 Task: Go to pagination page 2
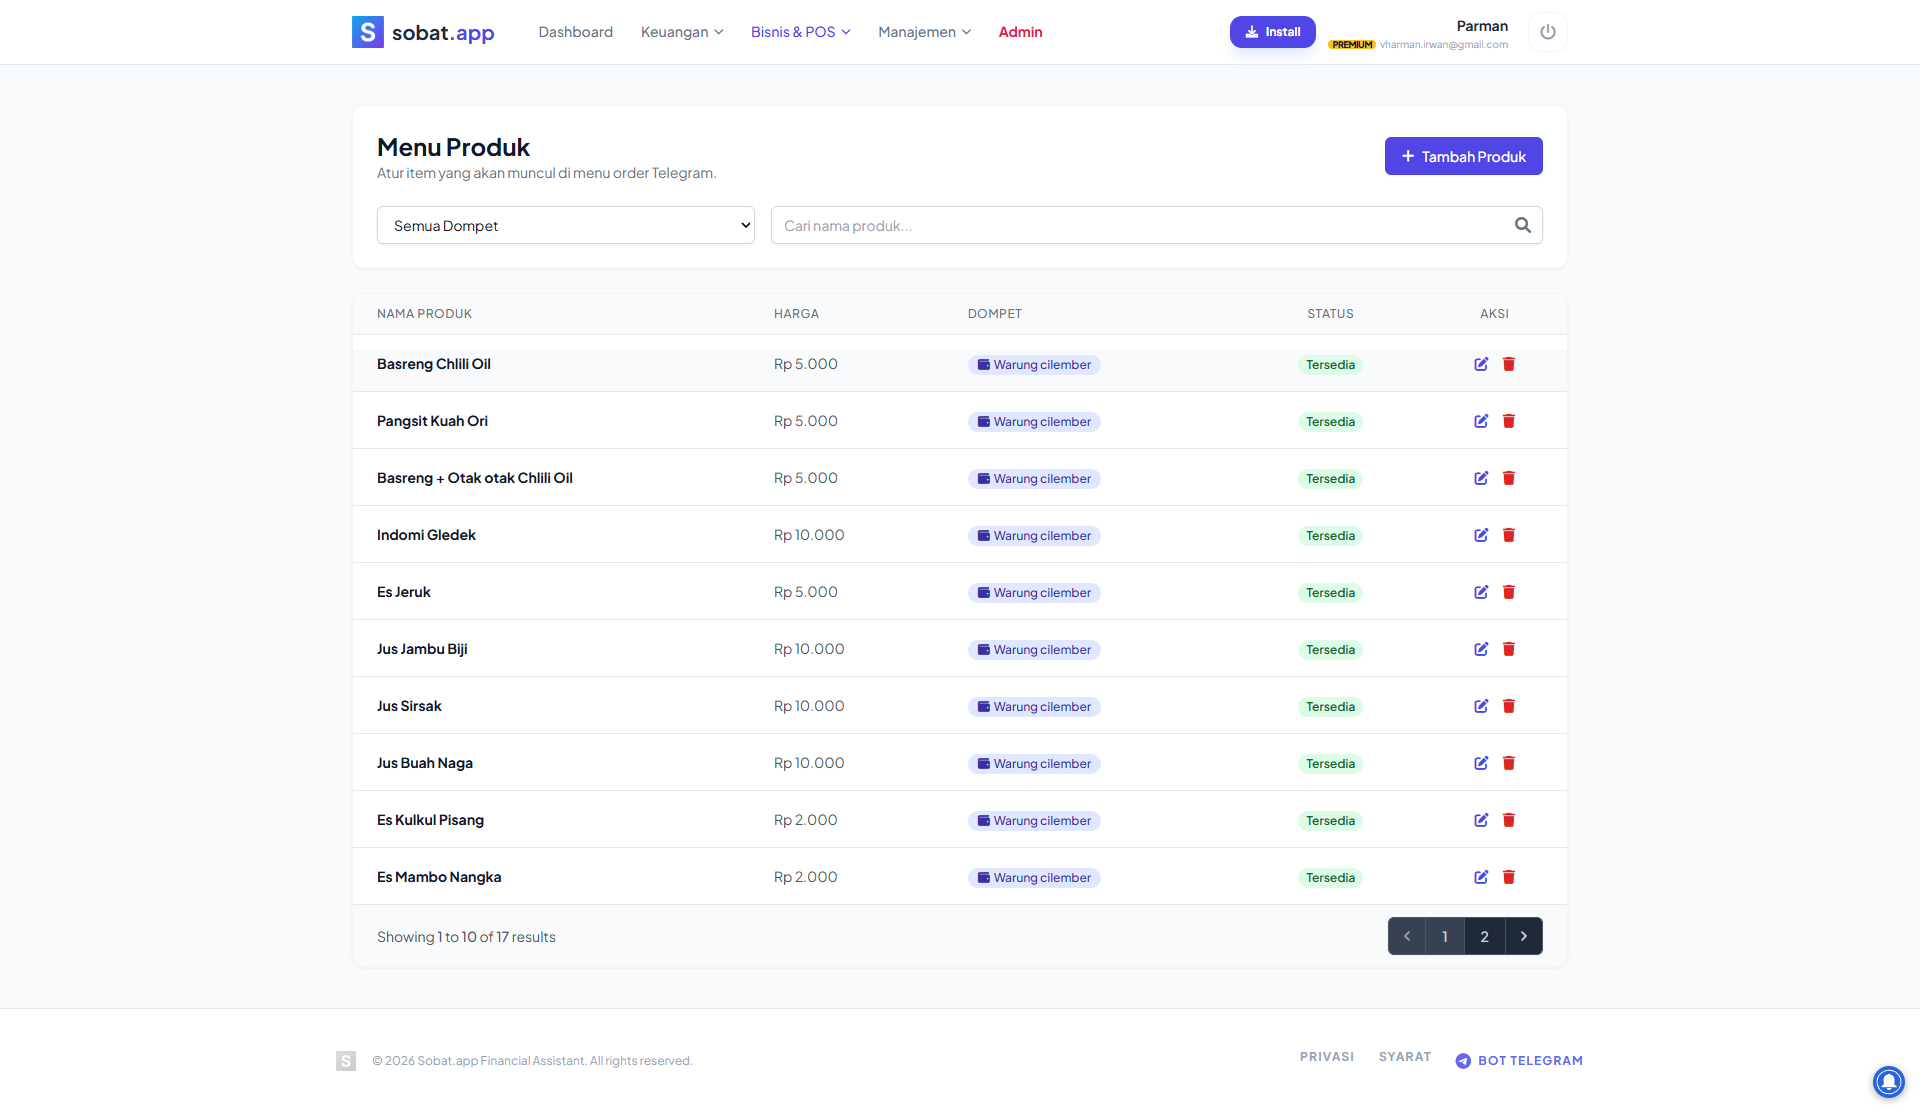click(x=1484, y=936)
